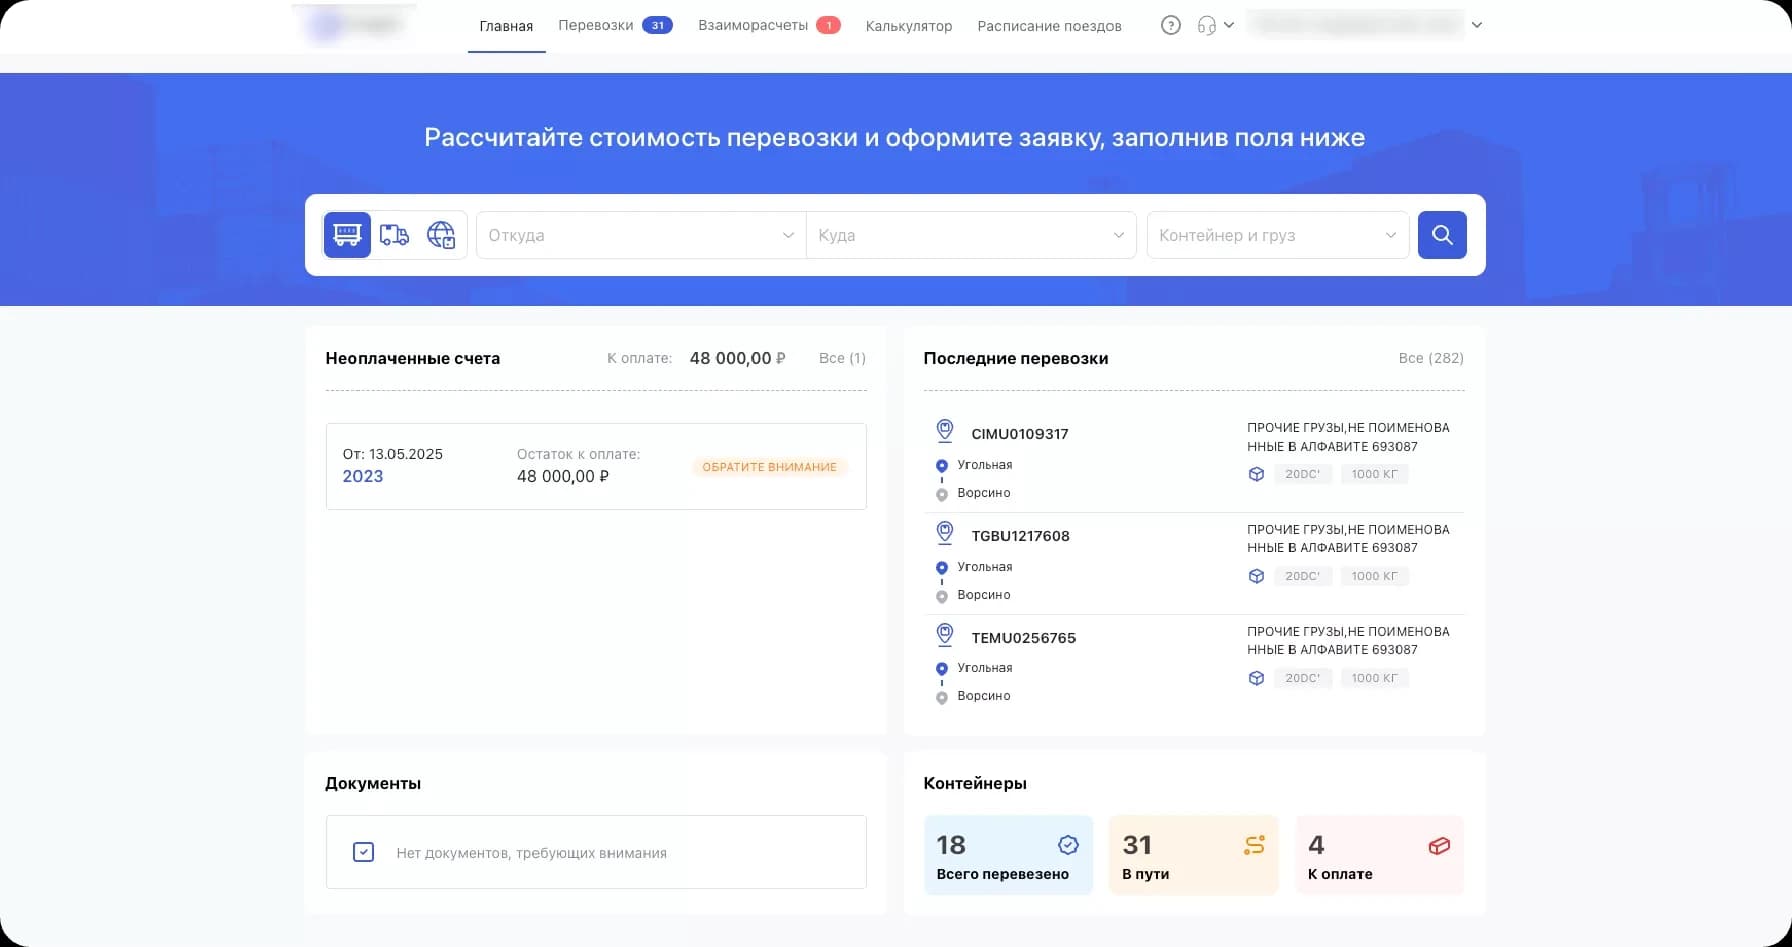
Task: Select the rail transport mode icon
Action: click(x=347, y=235)
